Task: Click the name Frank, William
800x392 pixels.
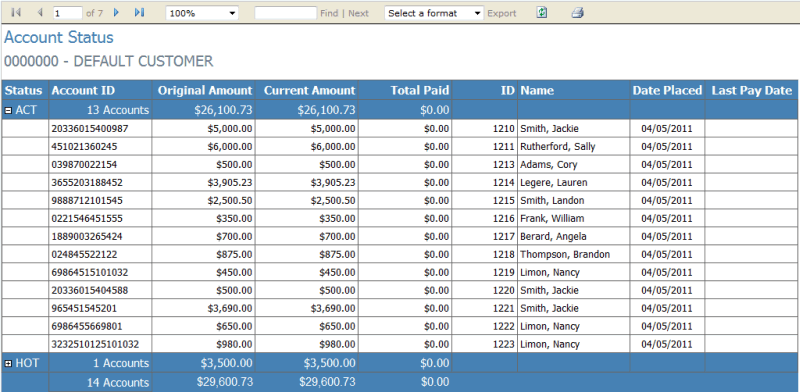Action: tap(552, 218)
